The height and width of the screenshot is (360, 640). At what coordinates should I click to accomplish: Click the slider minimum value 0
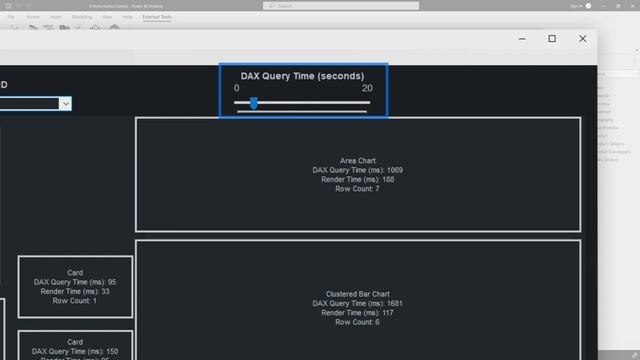[236, 88]
